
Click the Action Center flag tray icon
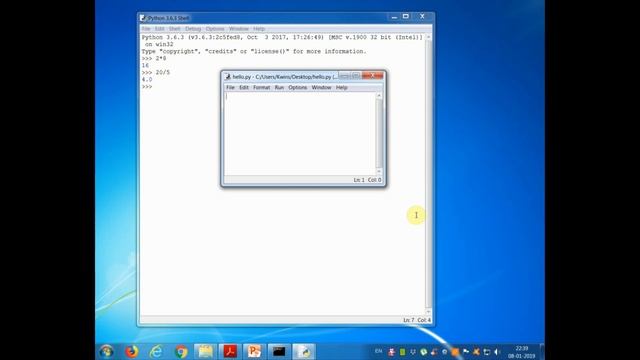coord(466,352)
